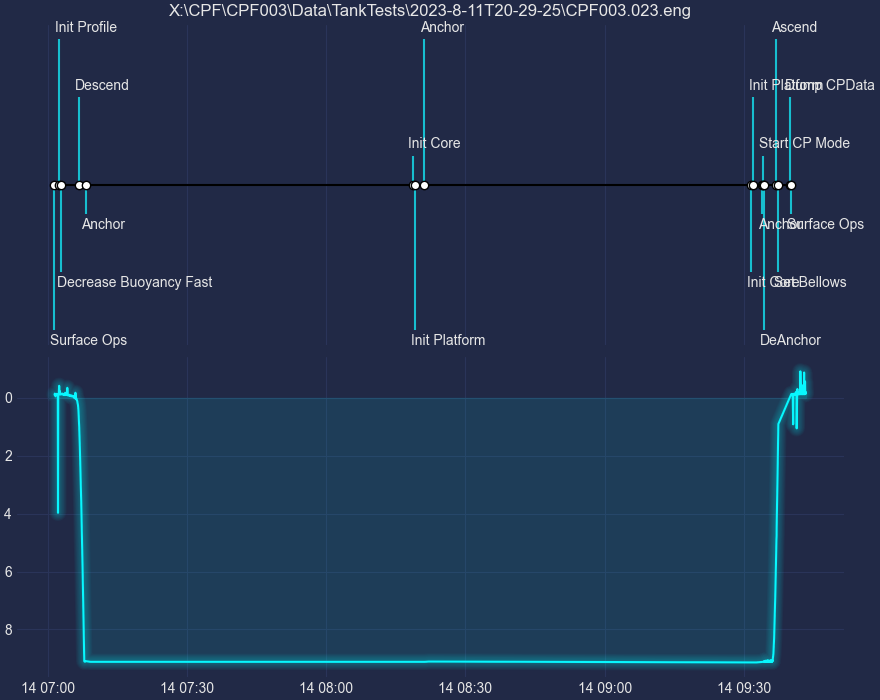Click the 14 09:30 x-axis tick label
This screenshot has height=700, width=880.
[744, 688]
